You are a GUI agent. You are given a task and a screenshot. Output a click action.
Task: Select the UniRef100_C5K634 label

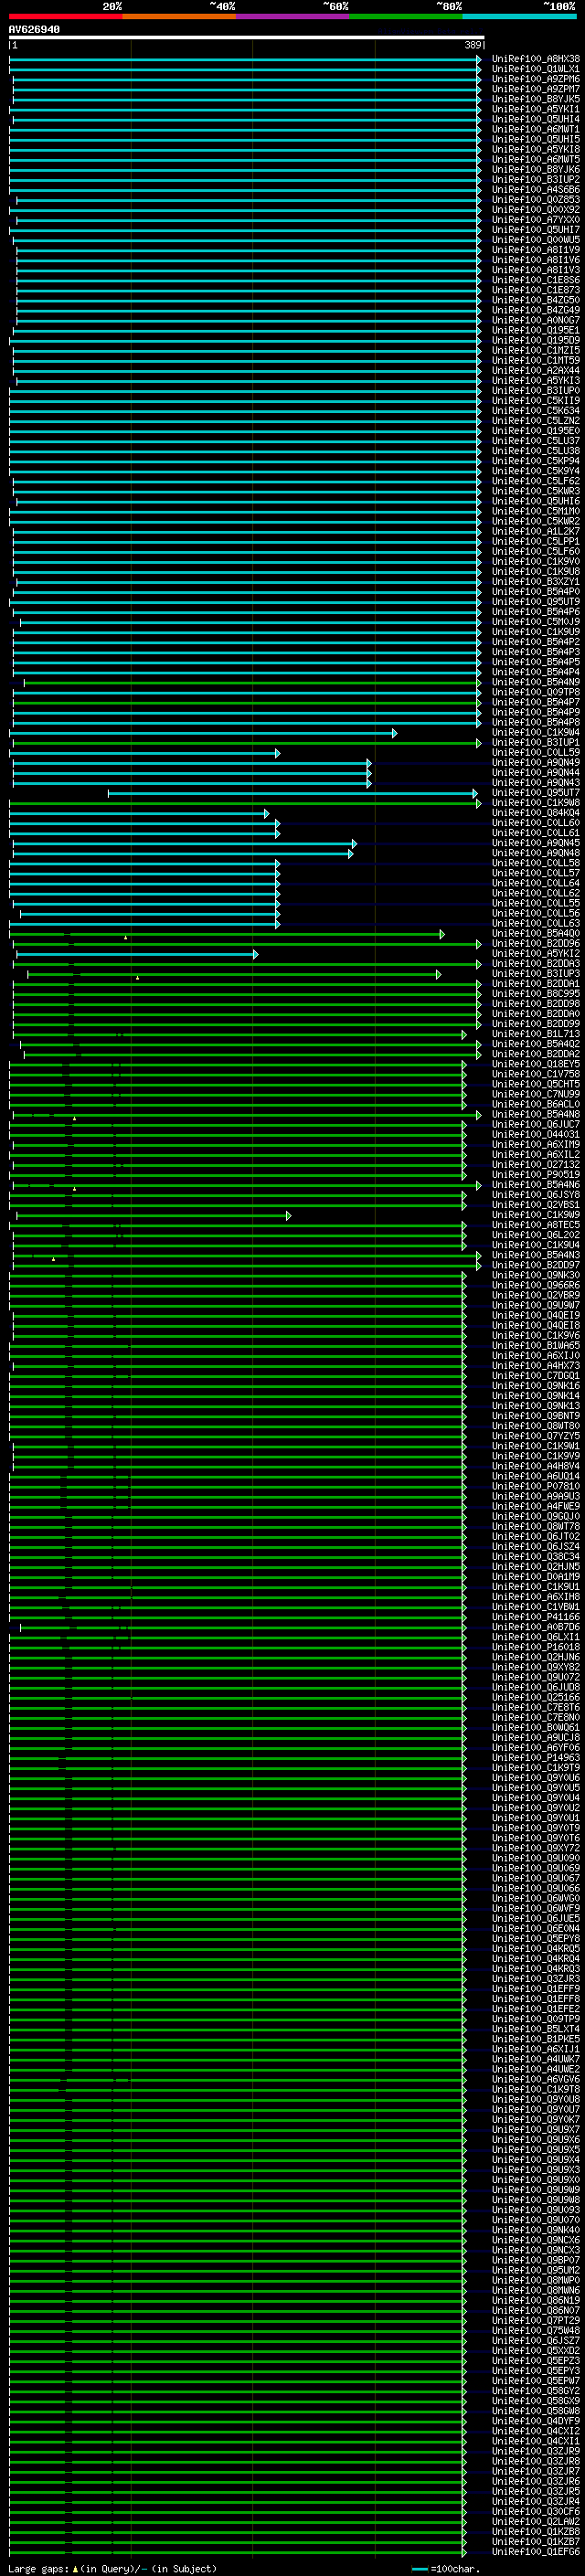(x=536, y=411)
